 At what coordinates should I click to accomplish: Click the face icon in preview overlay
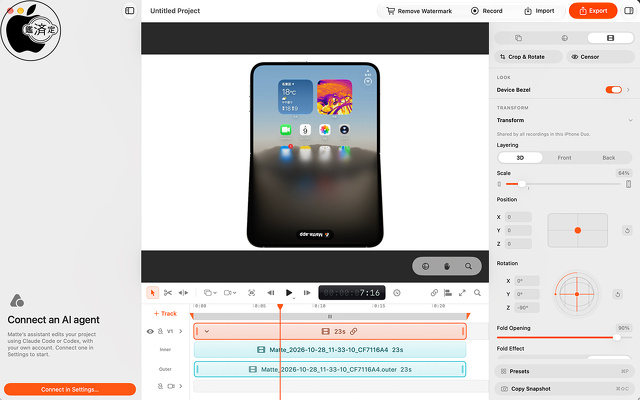tap(425, 266)
